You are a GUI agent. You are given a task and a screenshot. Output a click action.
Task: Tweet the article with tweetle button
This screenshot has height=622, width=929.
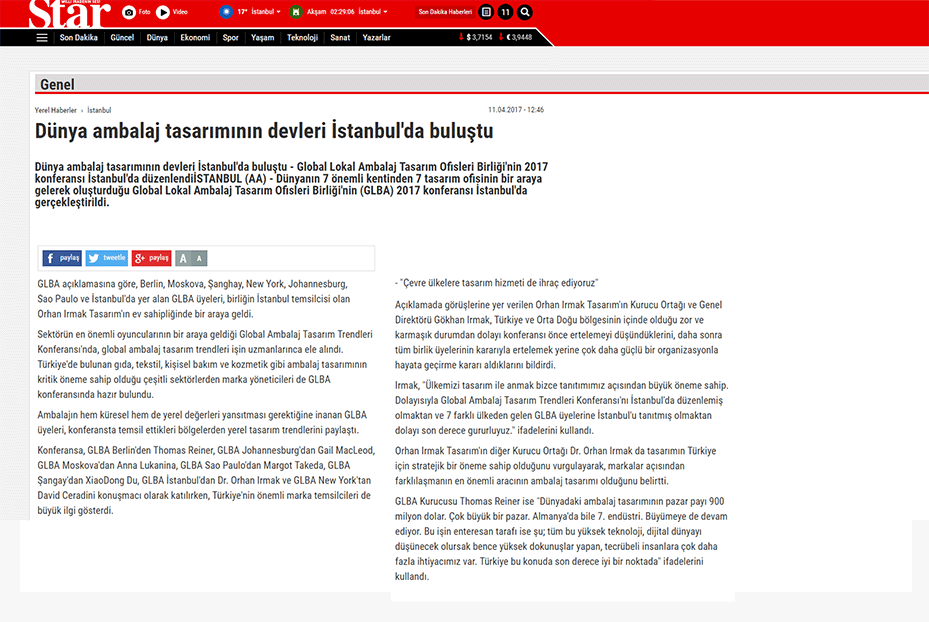coord(107,258)
